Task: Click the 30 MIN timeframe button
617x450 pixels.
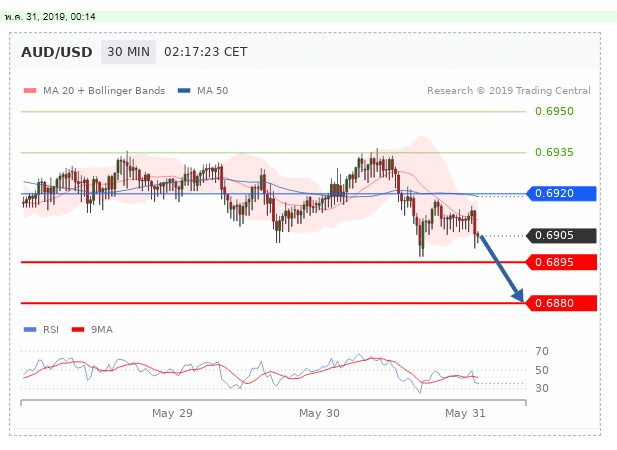Action: (x=128, y=52)
